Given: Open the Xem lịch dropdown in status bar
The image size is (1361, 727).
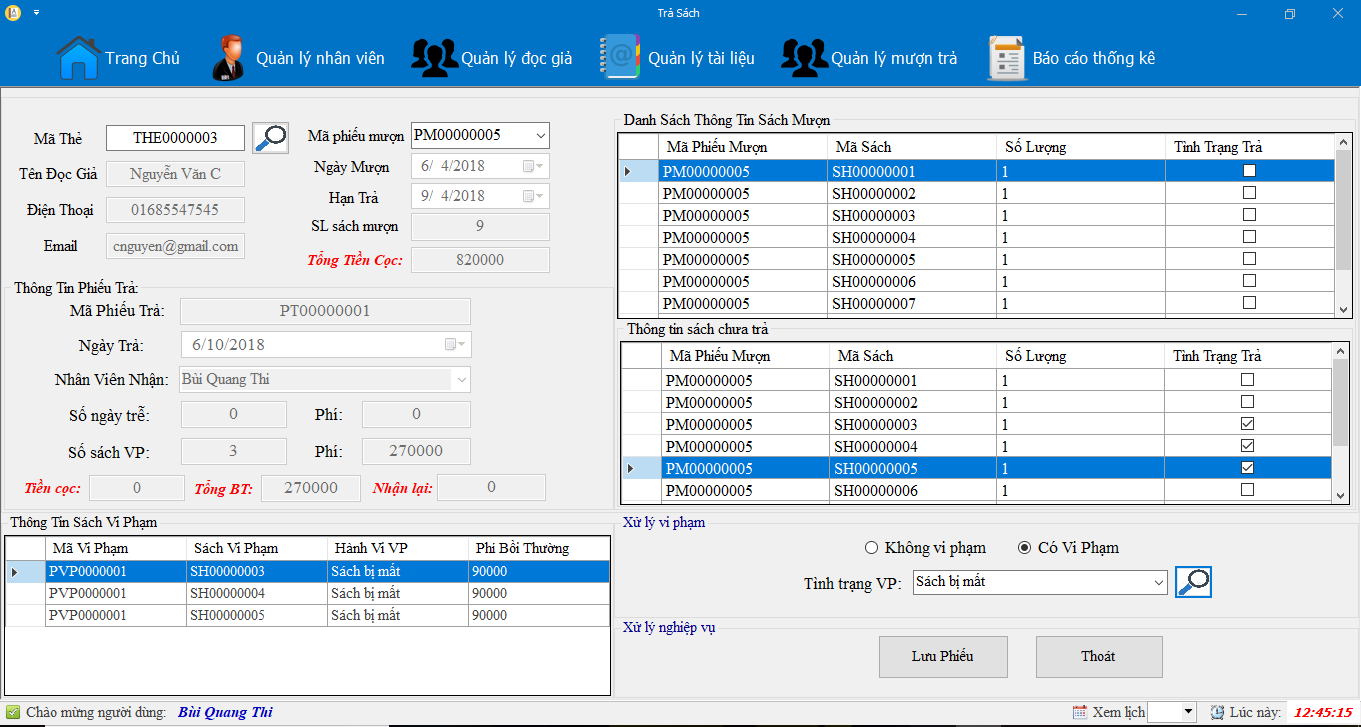Looking at the screenshot, I should pyautogui.click(x=1188, y=712).
